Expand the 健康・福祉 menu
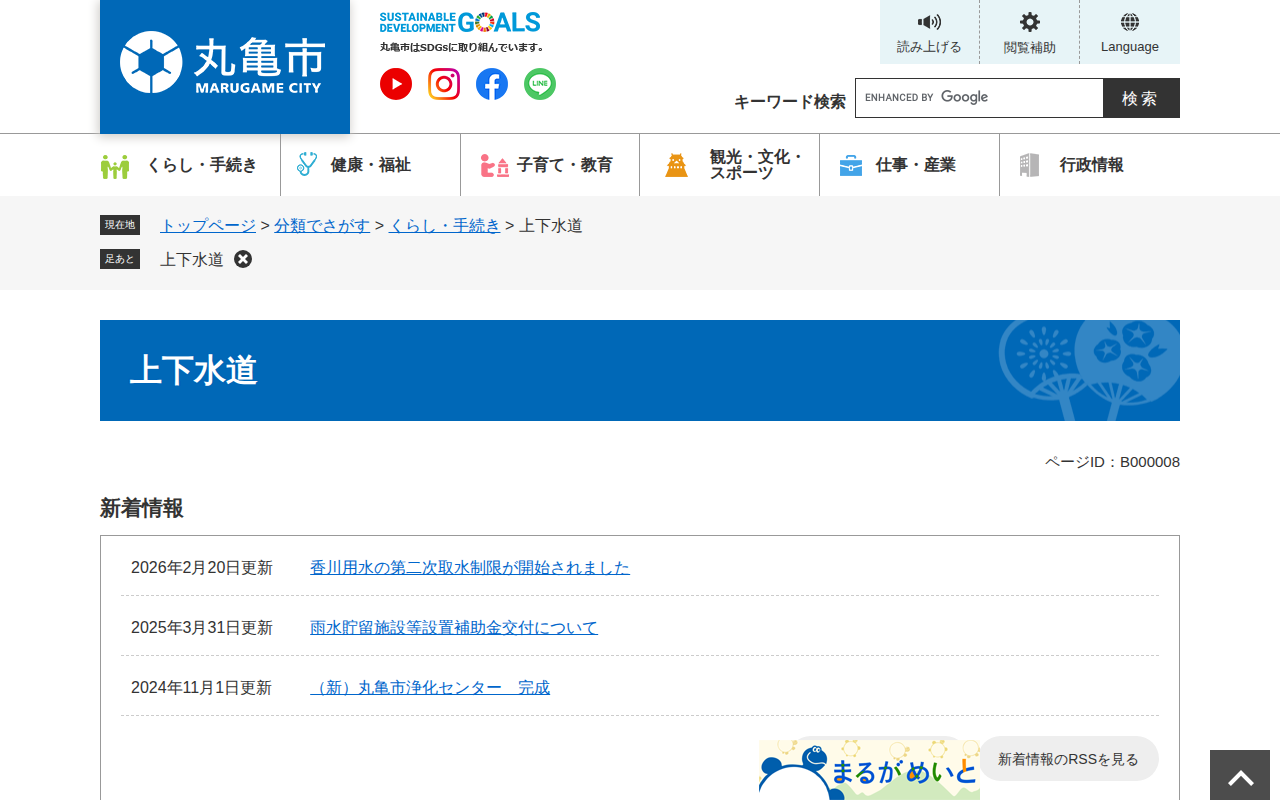This screenshot has height=800, width=1280. point(370,165)
